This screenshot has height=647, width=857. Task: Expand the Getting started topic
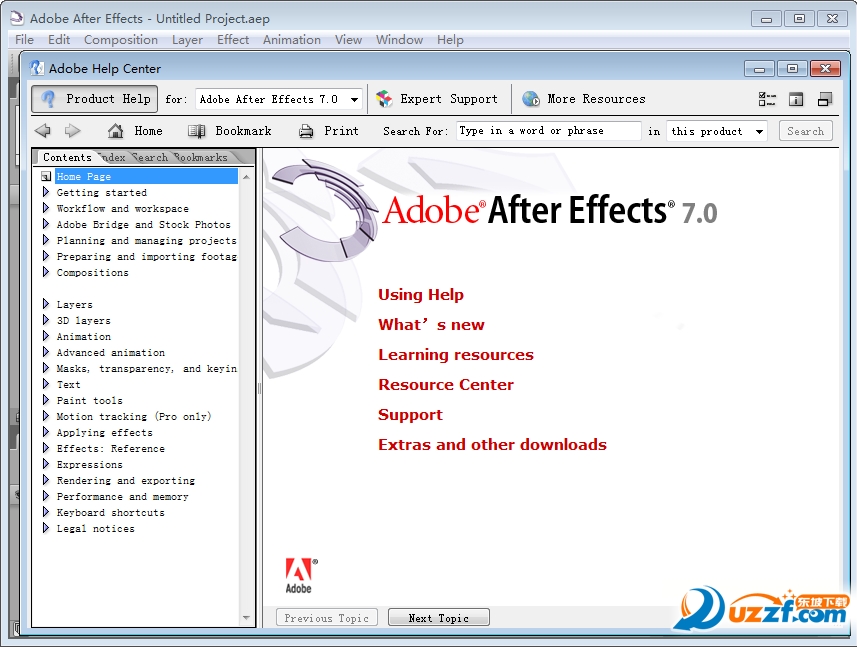pyautogui.click(x=46, y=192)
